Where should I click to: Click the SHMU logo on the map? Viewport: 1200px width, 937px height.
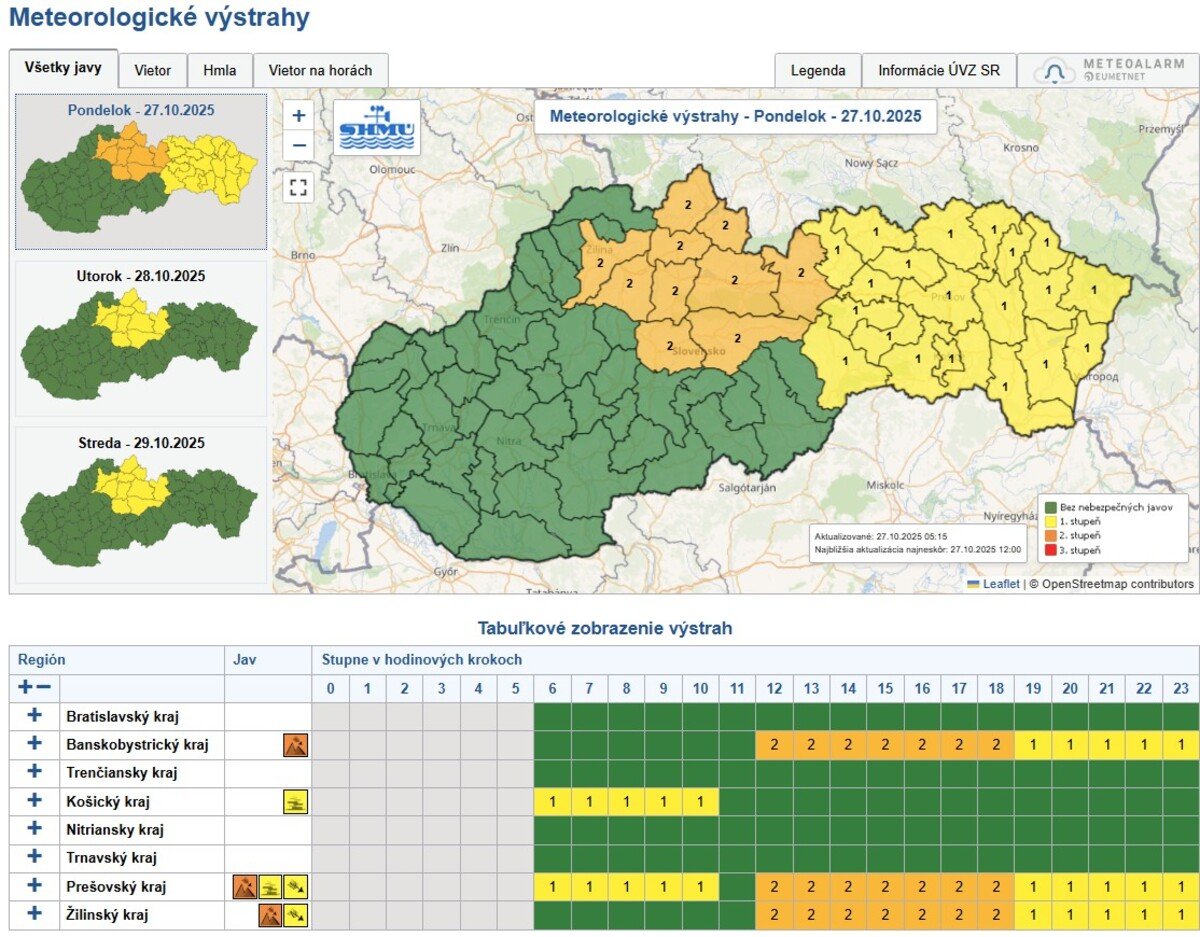[376, 128]
